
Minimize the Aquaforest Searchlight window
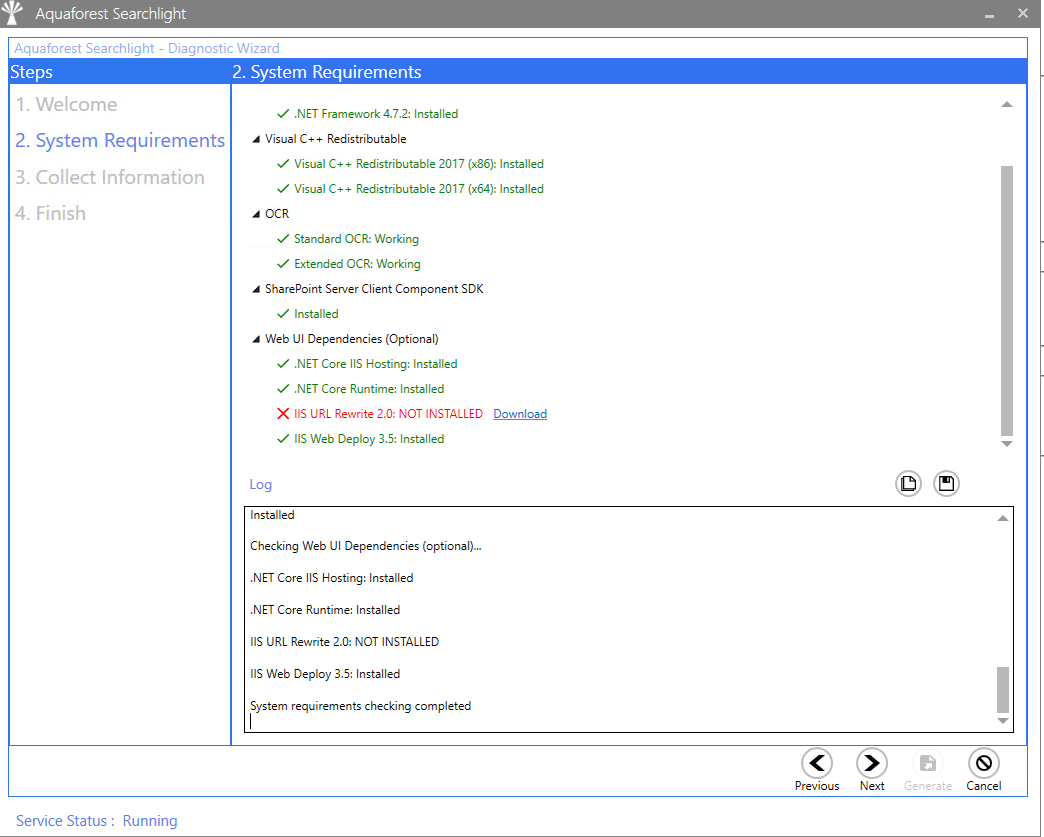click(989, 15)
